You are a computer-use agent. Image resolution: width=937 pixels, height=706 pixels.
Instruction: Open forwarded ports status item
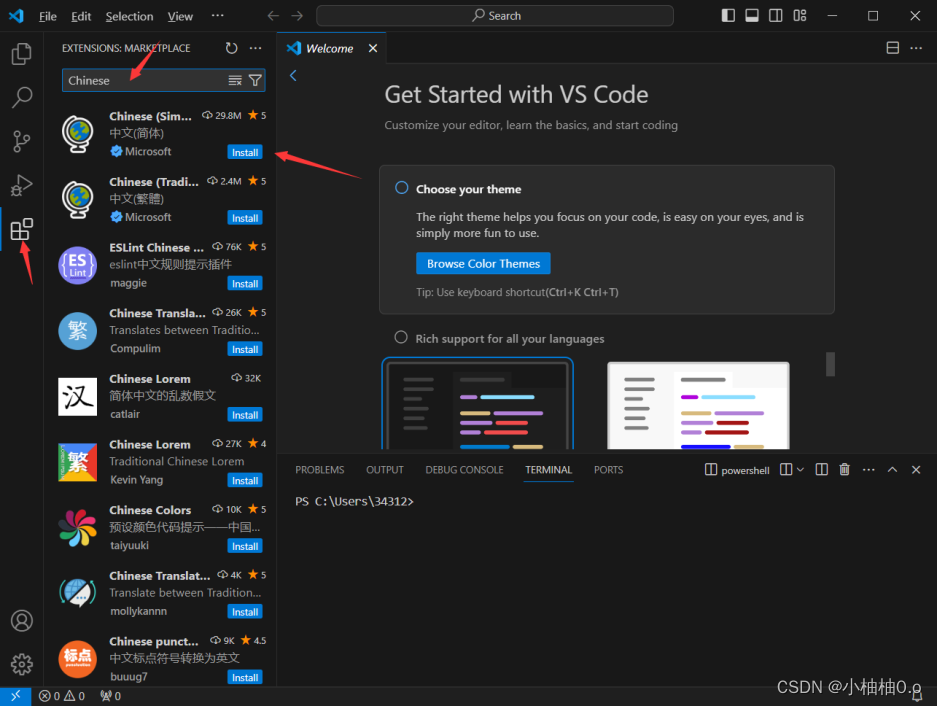[111, 696]
